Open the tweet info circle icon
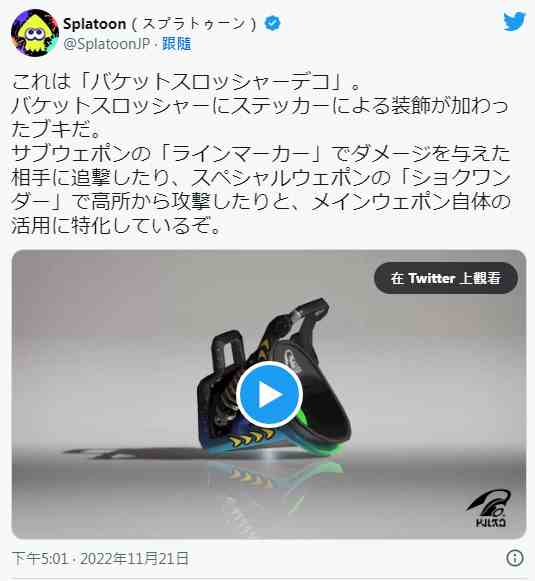Screen dimensions: 535x581 tap(515, 558)
